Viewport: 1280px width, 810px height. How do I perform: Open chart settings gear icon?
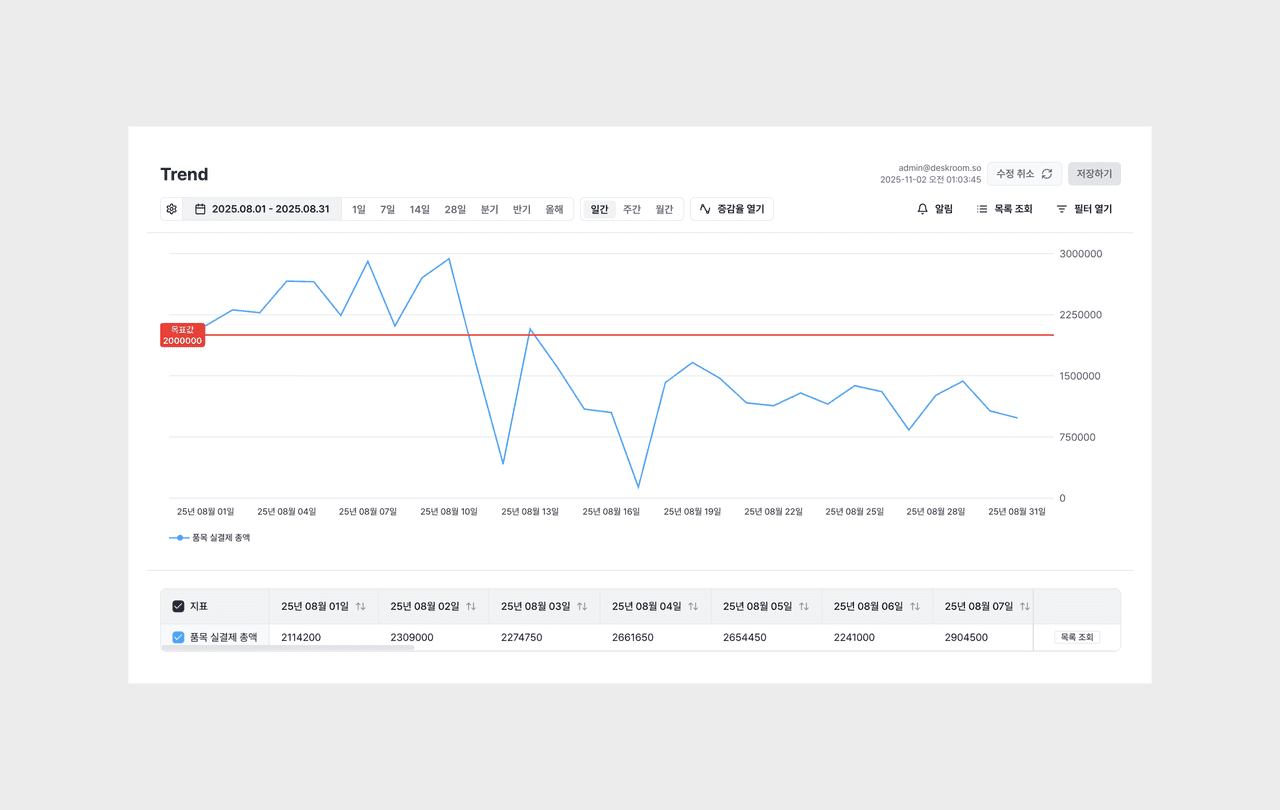pyautogui.click(x=172, y=209)
